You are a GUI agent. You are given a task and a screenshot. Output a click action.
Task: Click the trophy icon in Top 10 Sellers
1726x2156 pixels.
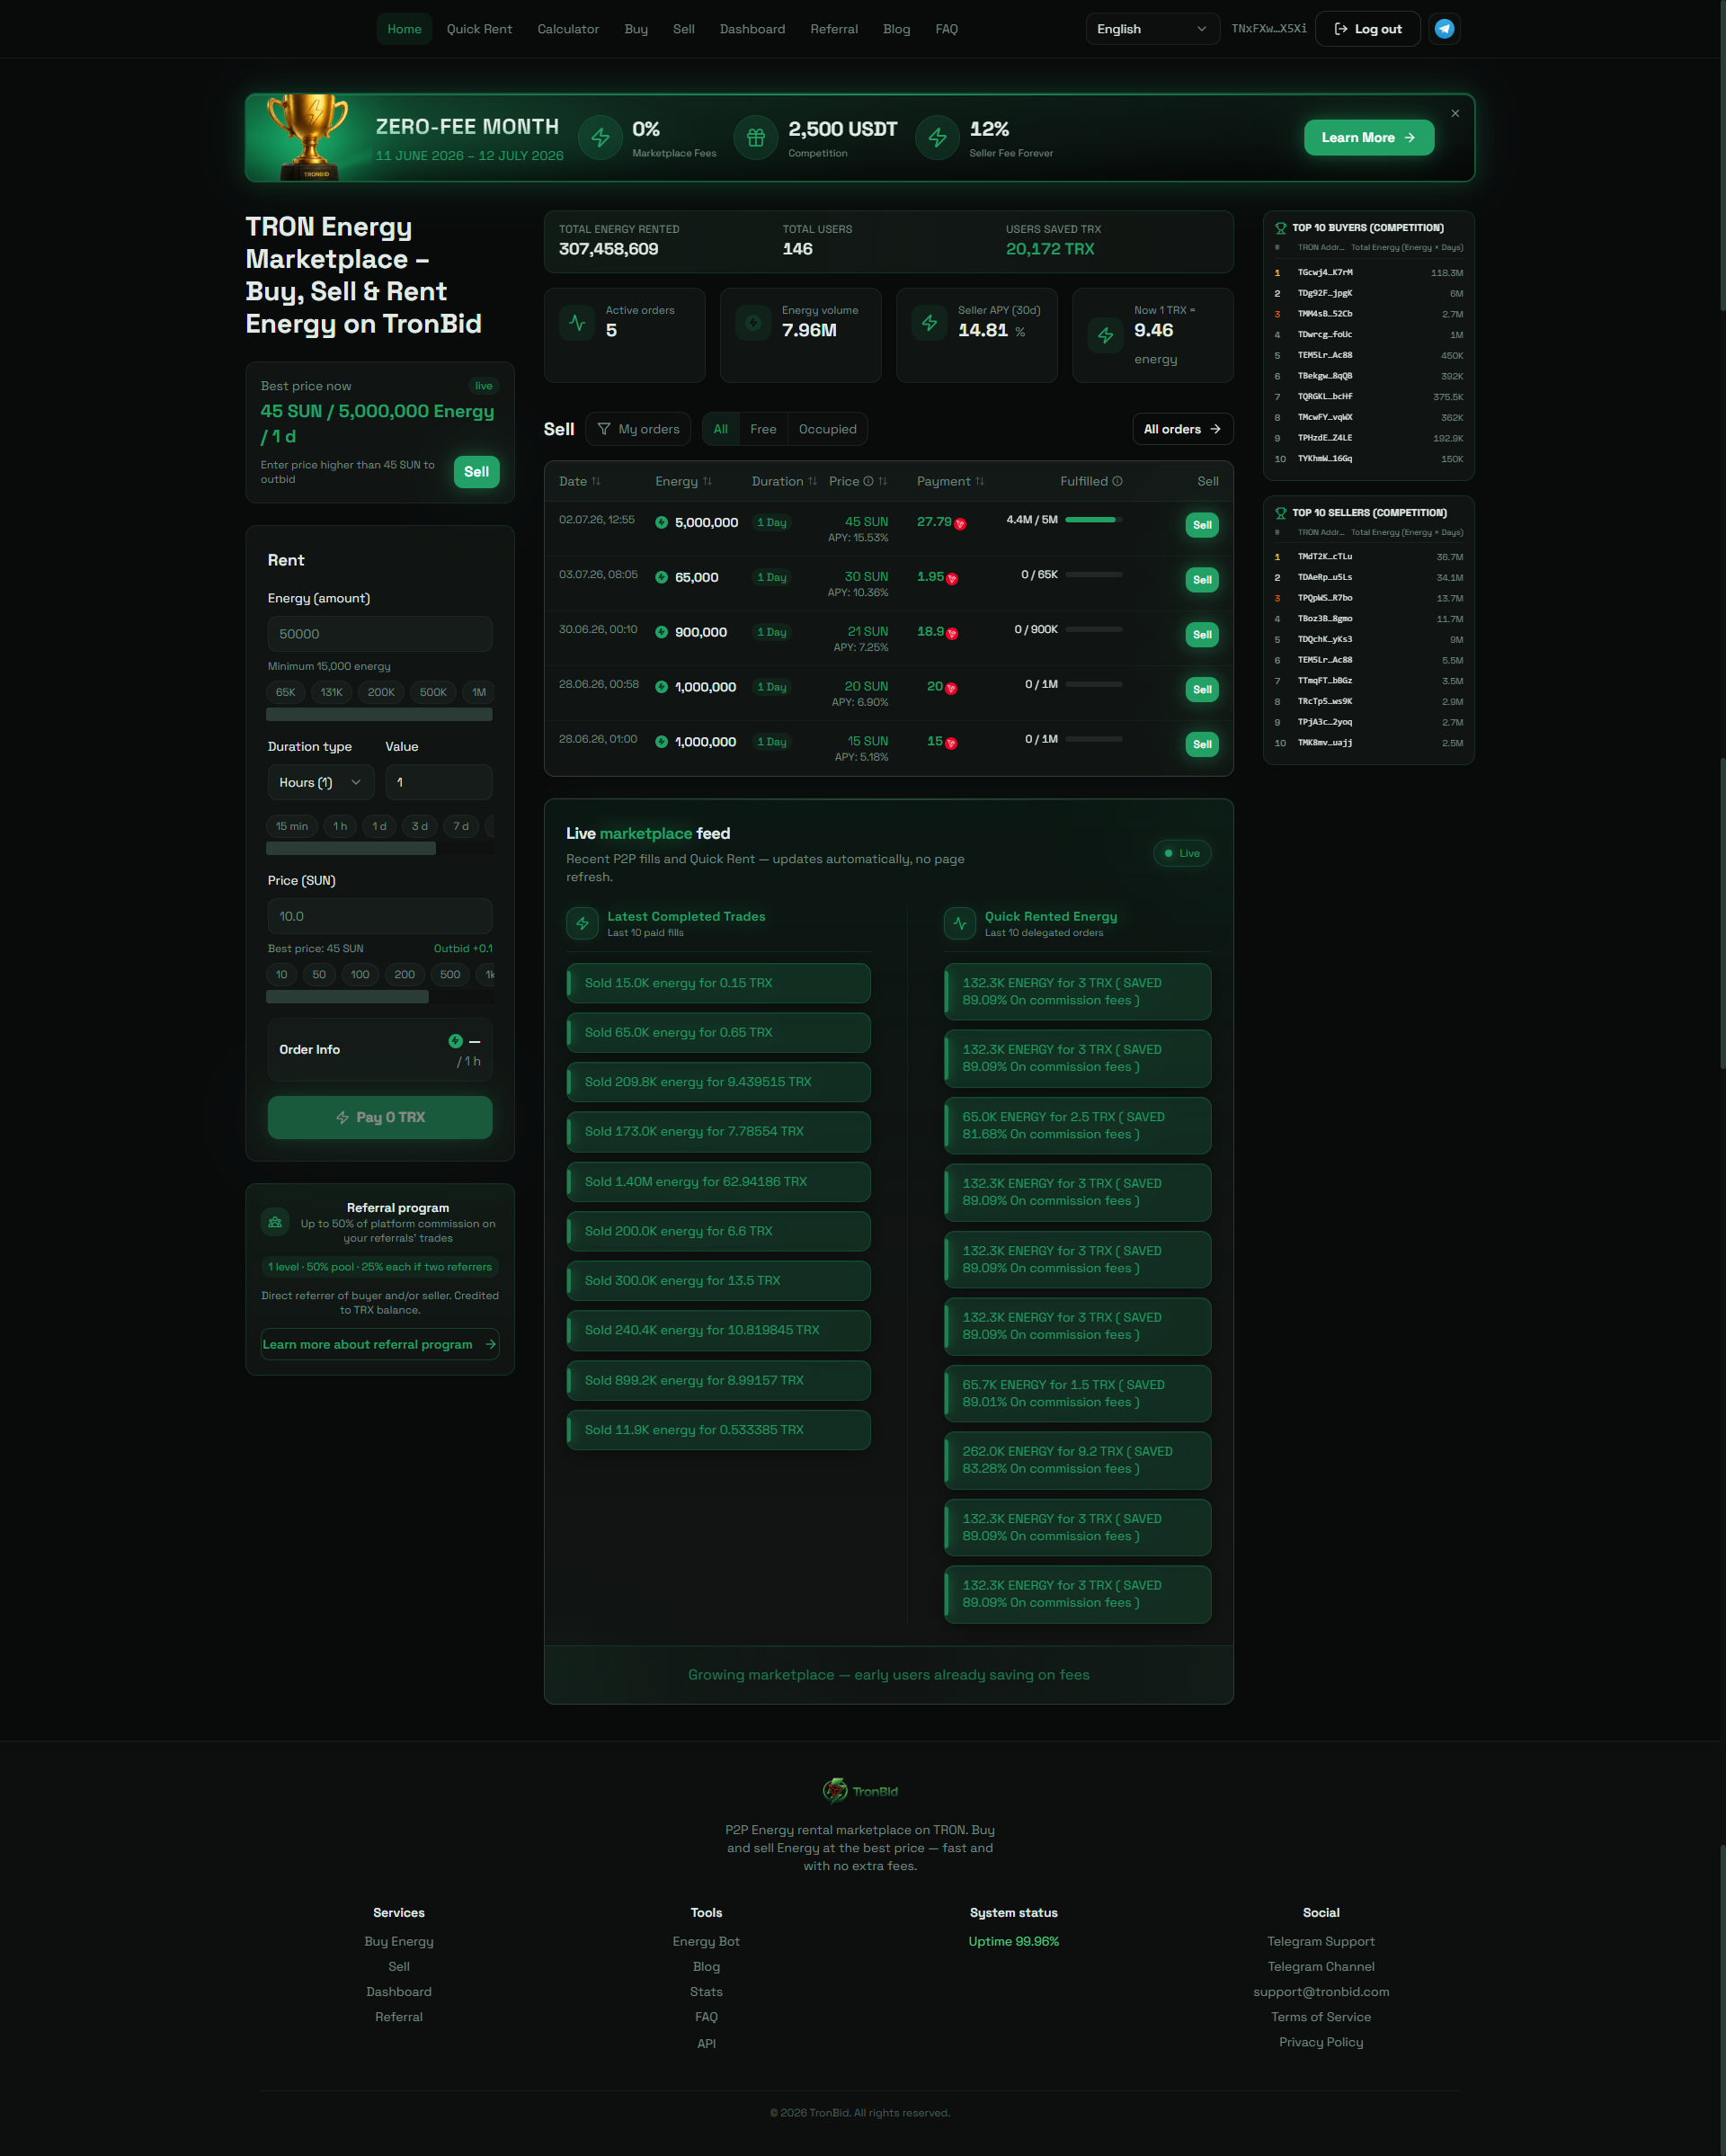point(1280,513)
